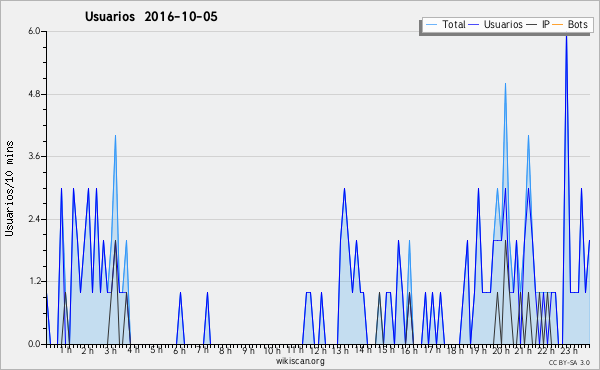The height and width of the screenshot is (370, 600).
Task: Click the '13 h' x-axis label
Action: (x=340, y=350)
